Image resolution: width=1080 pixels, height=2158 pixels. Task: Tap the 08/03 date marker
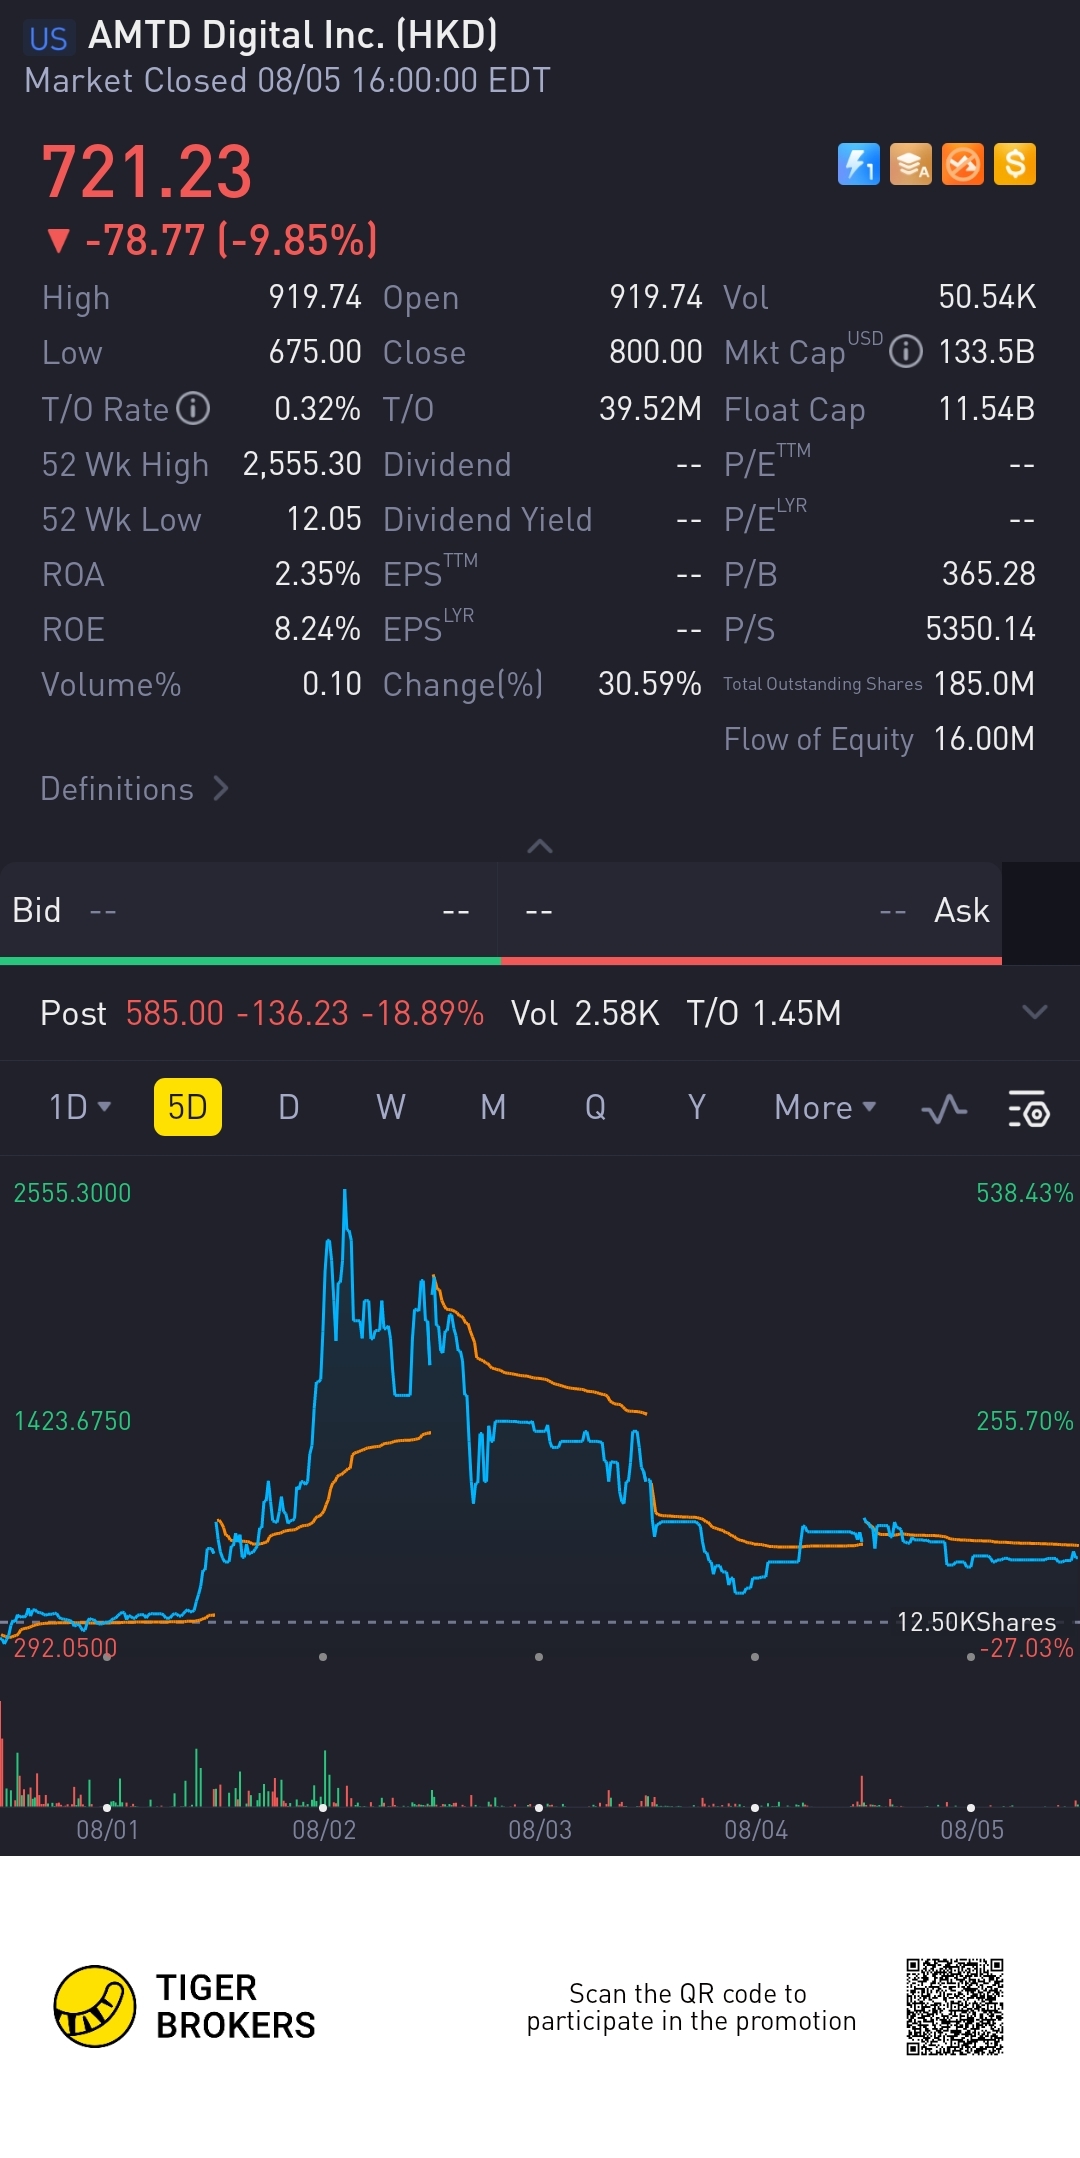point(540,1830)
